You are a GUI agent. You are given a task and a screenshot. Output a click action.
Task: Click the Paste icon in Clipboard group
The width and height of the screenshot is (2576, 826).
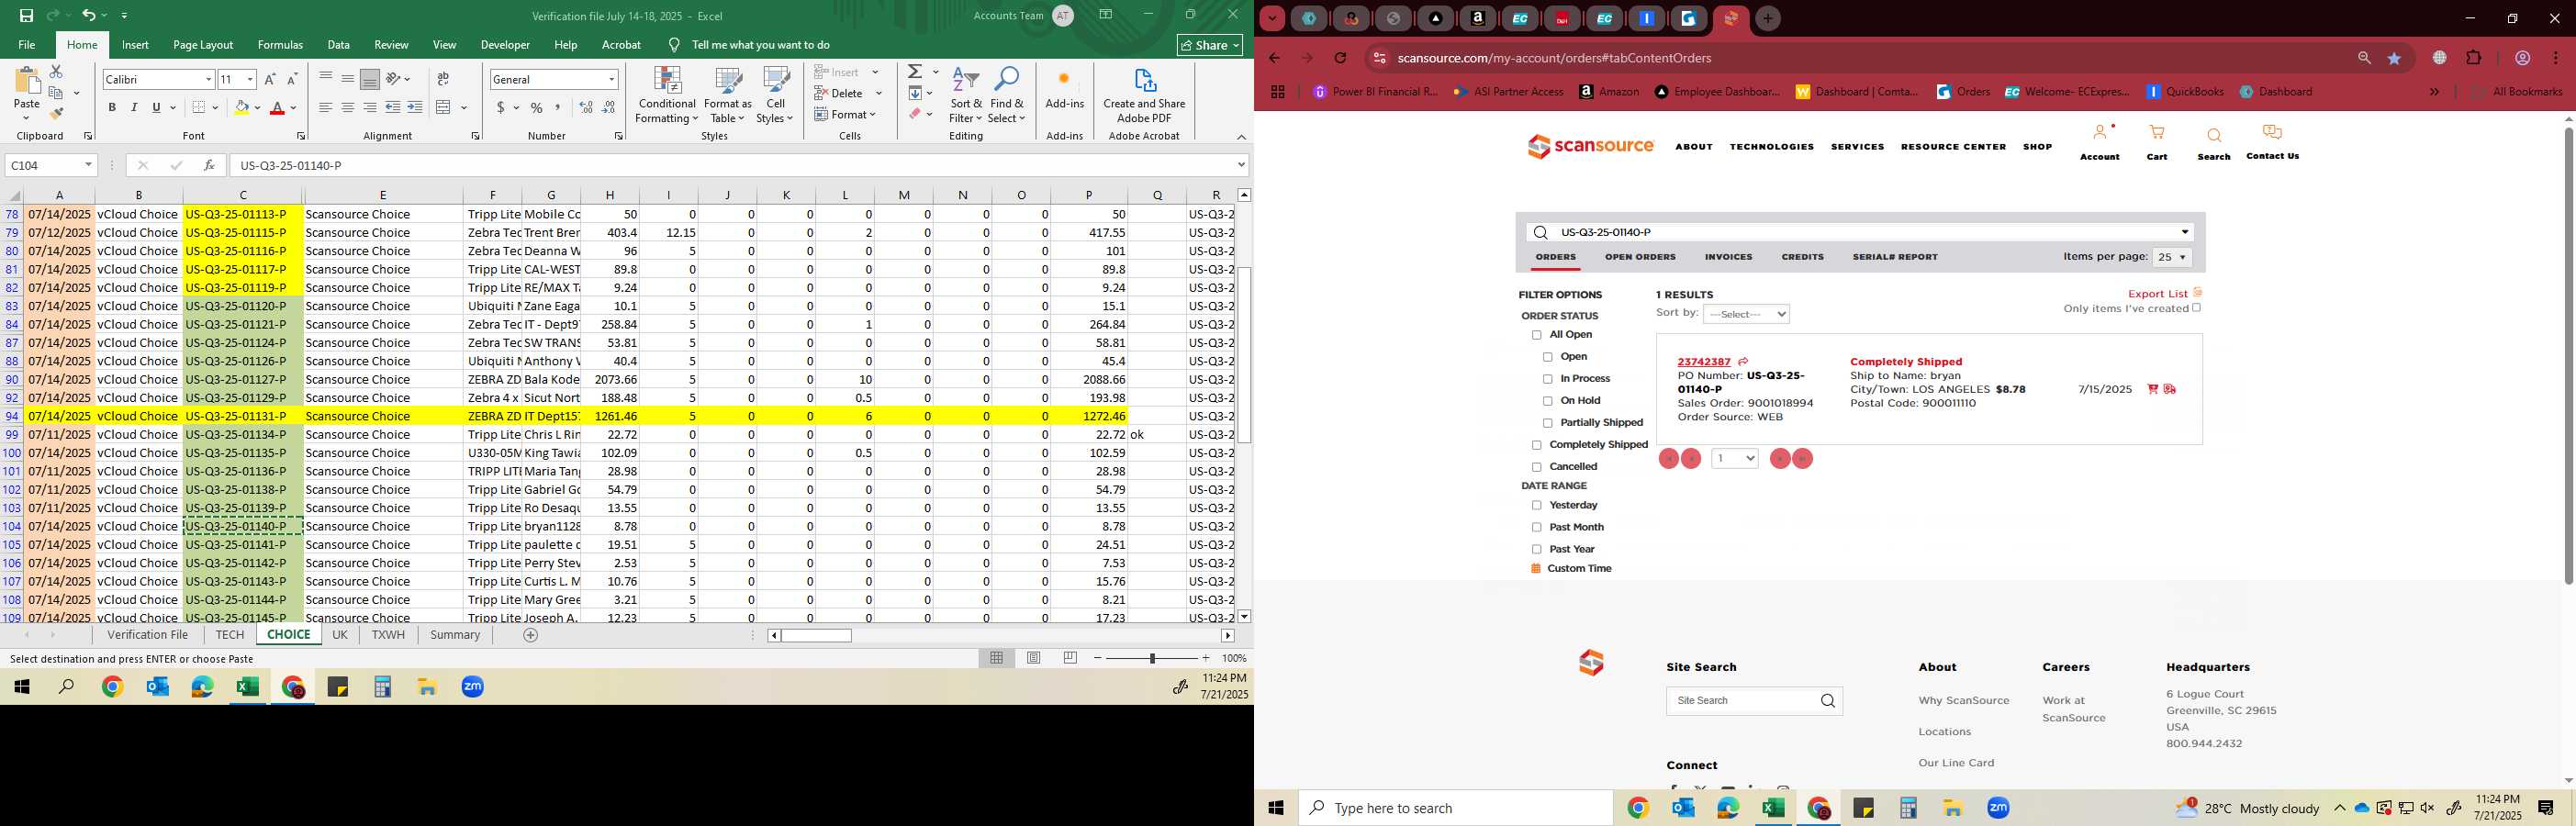pos(27,81)
